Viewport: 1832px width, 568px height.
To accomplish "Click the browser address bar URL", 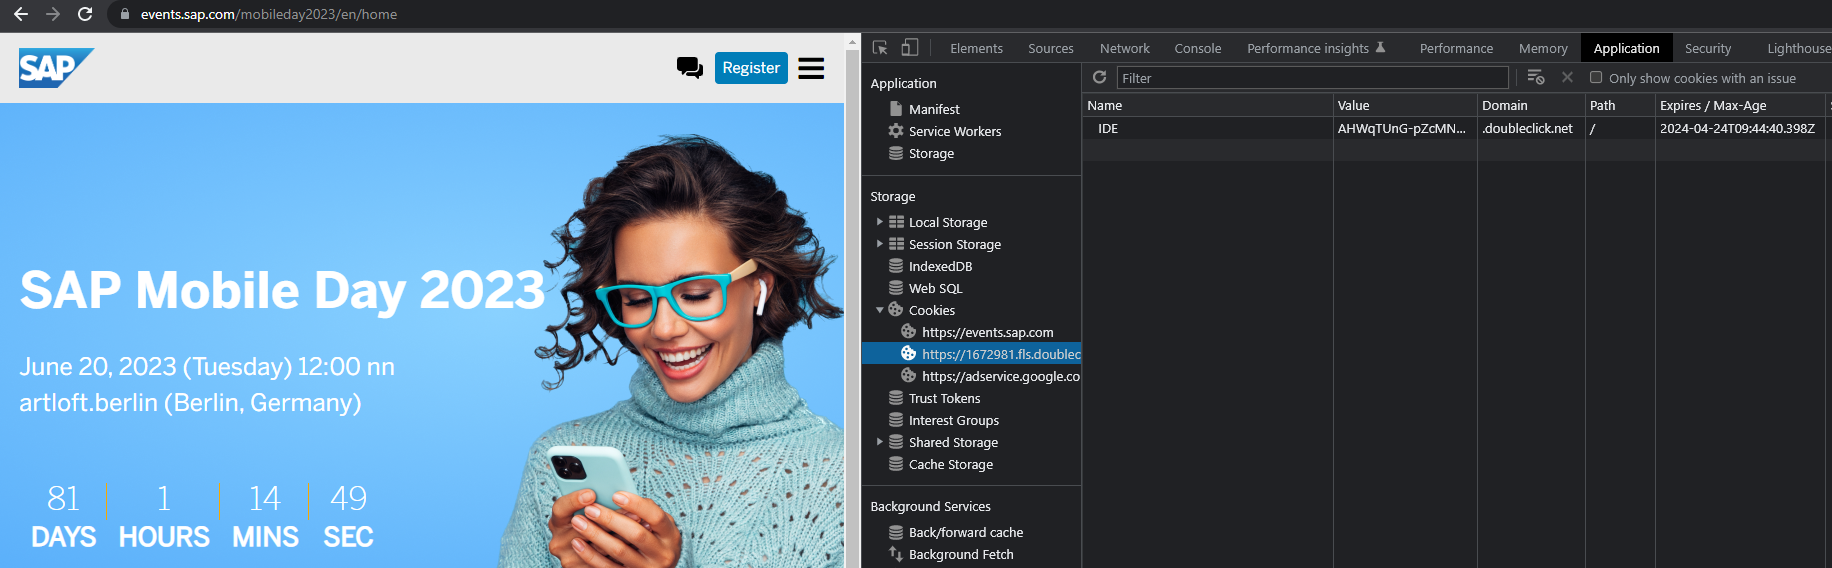I will click(269, 14).
